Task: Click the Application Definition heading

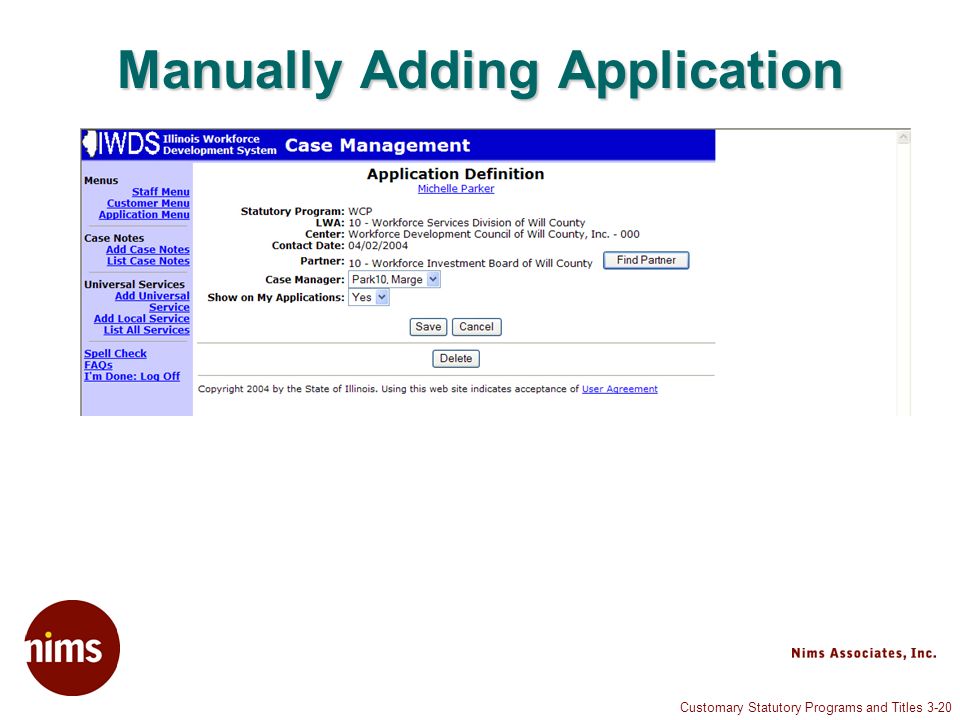Action: 456,174
